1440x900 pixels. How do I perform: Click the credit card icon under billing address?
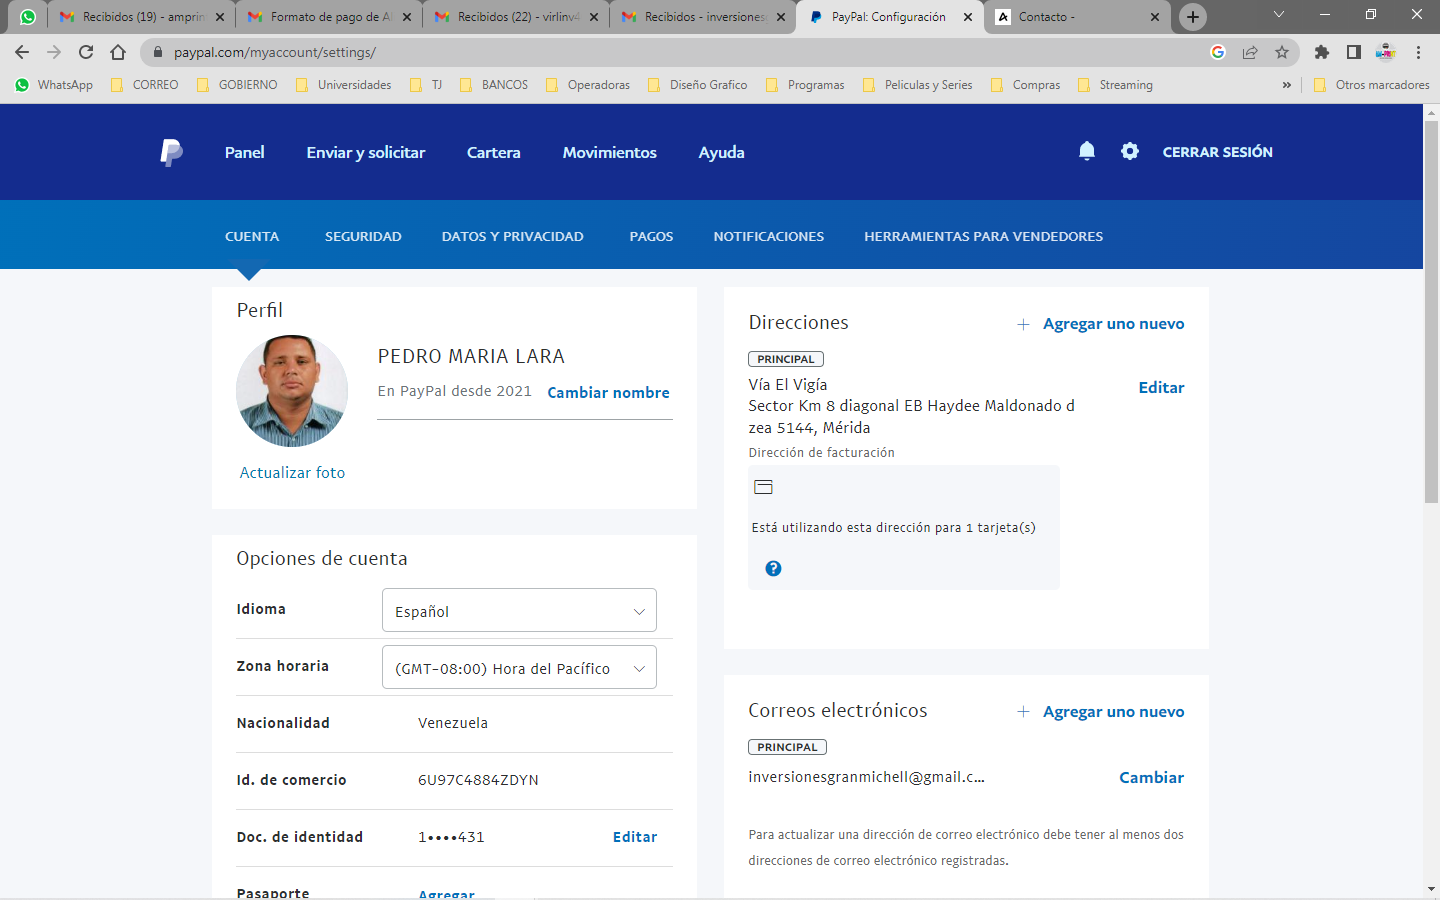tap(763, 487)
